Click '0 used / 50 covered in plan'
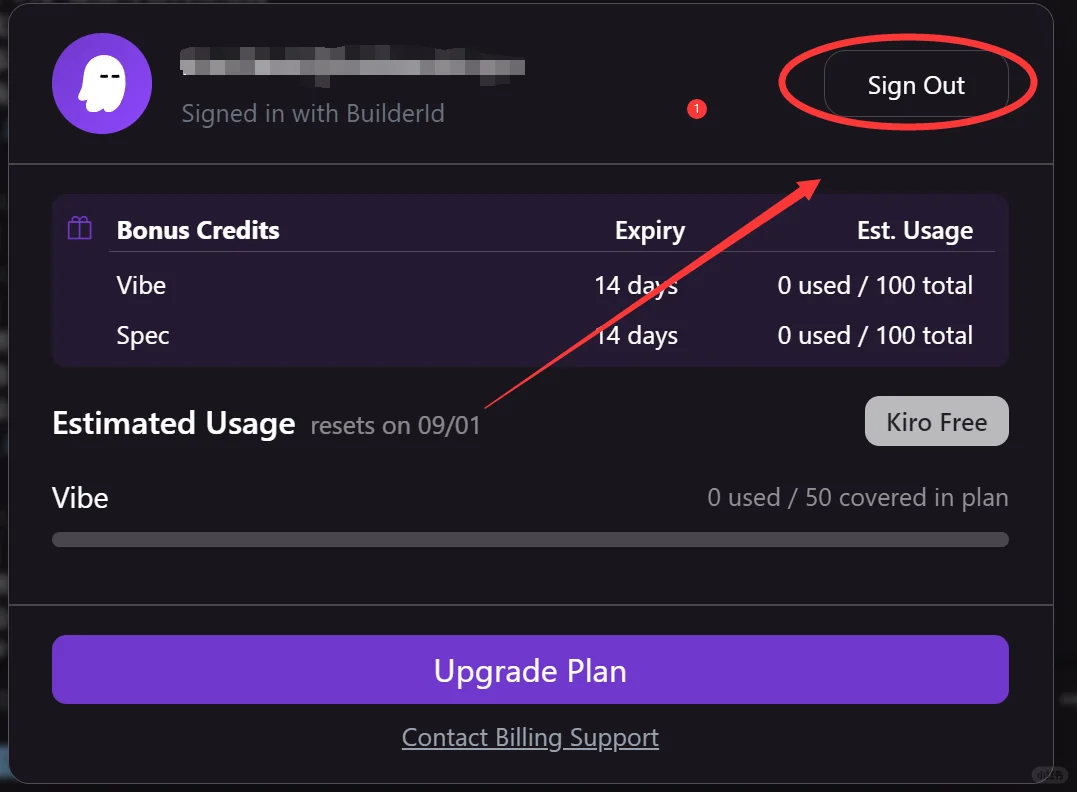The height and width of the screenshot is (792, 1077). pyautogui.click(x=857, y=497)
